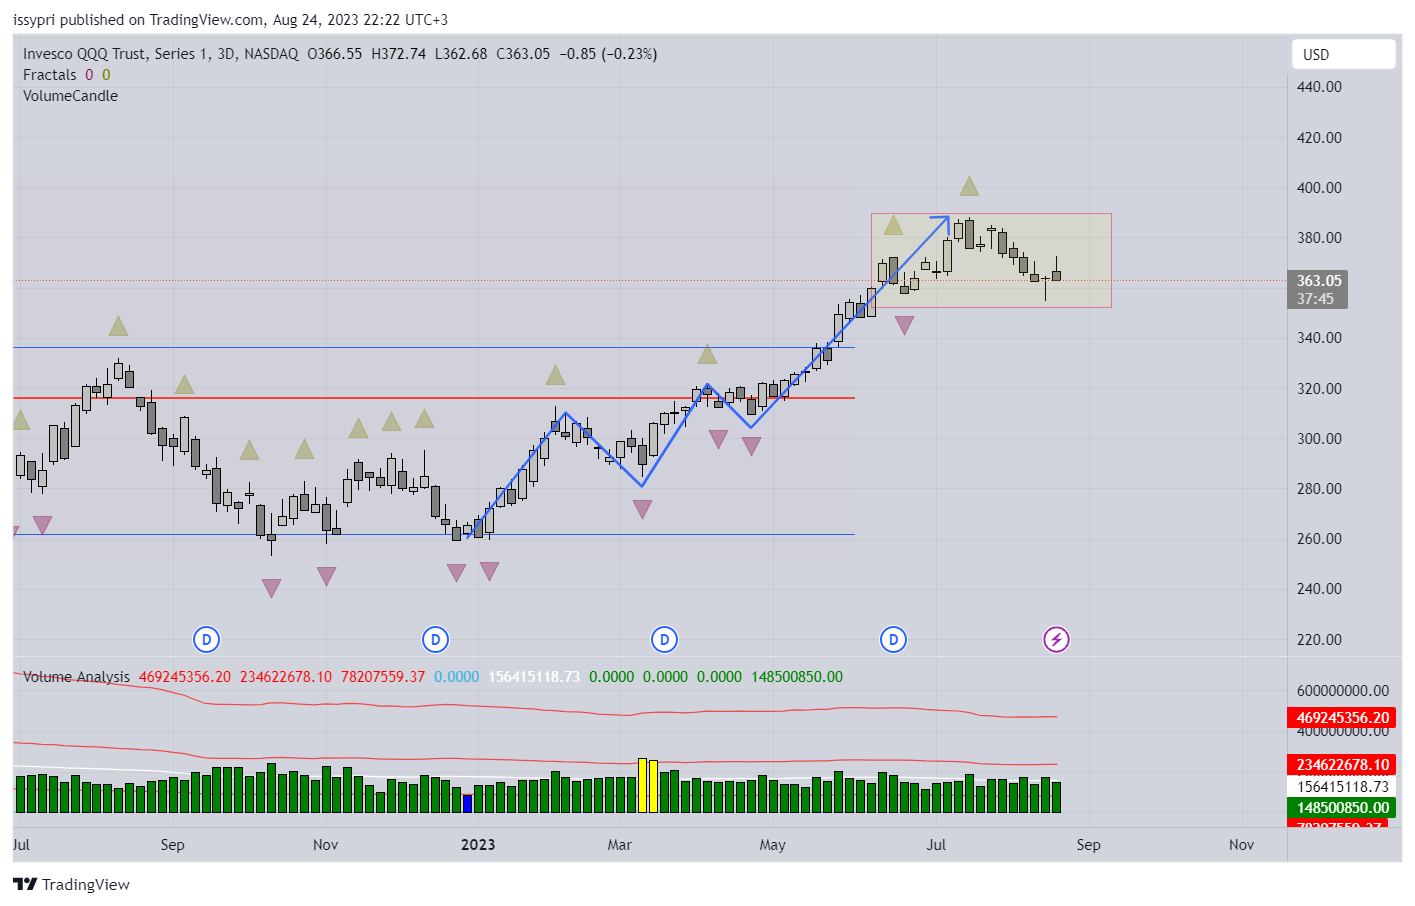Select the close value C363.05

[x=523, y=54]
